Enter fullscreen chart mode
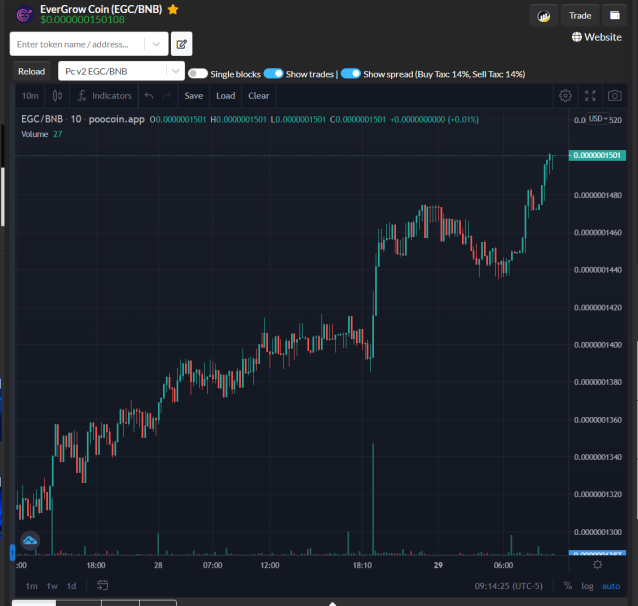 point(590,96)
